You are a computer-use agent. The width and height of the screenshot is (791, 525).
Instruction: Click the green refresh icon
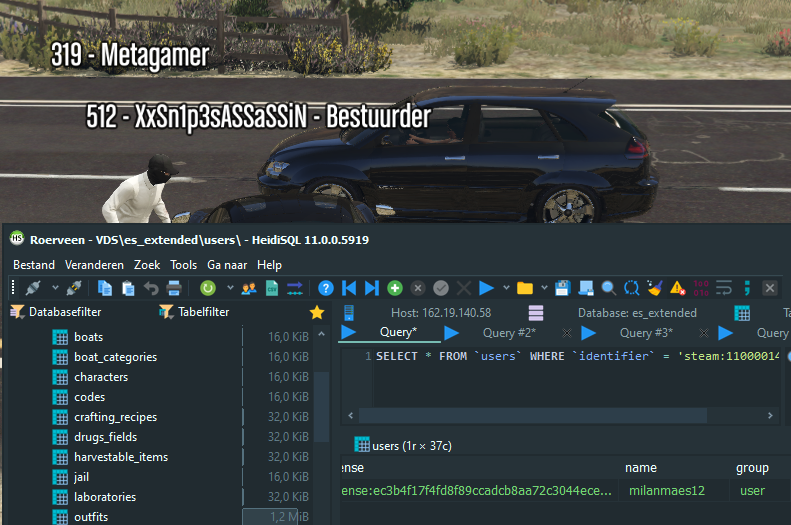pos(208,288)
